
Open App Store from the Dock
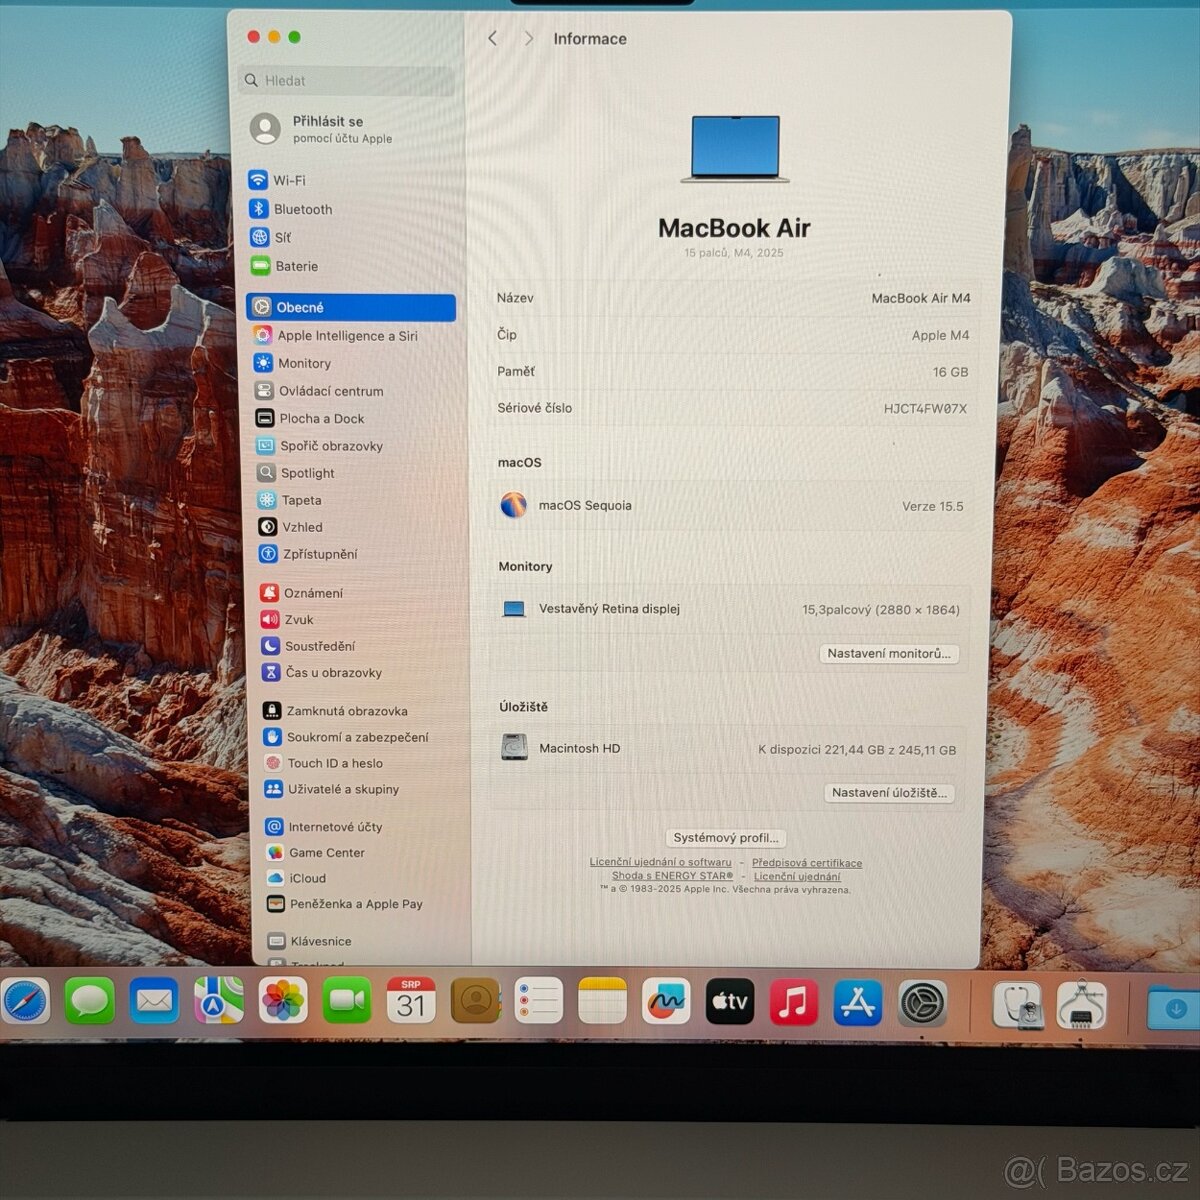858,1003
